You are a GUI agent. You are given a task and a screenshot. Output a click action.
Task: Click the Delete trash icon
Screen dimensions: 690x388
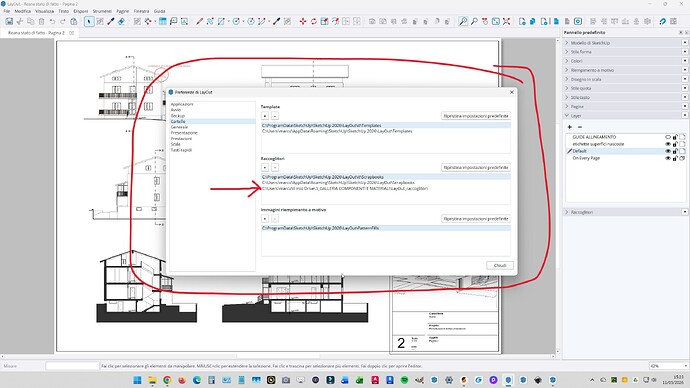[41, 21]
